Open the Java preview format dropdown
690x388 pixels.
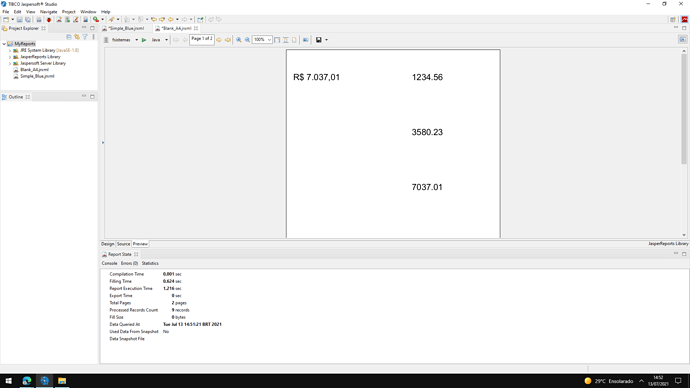pos(166,40)
